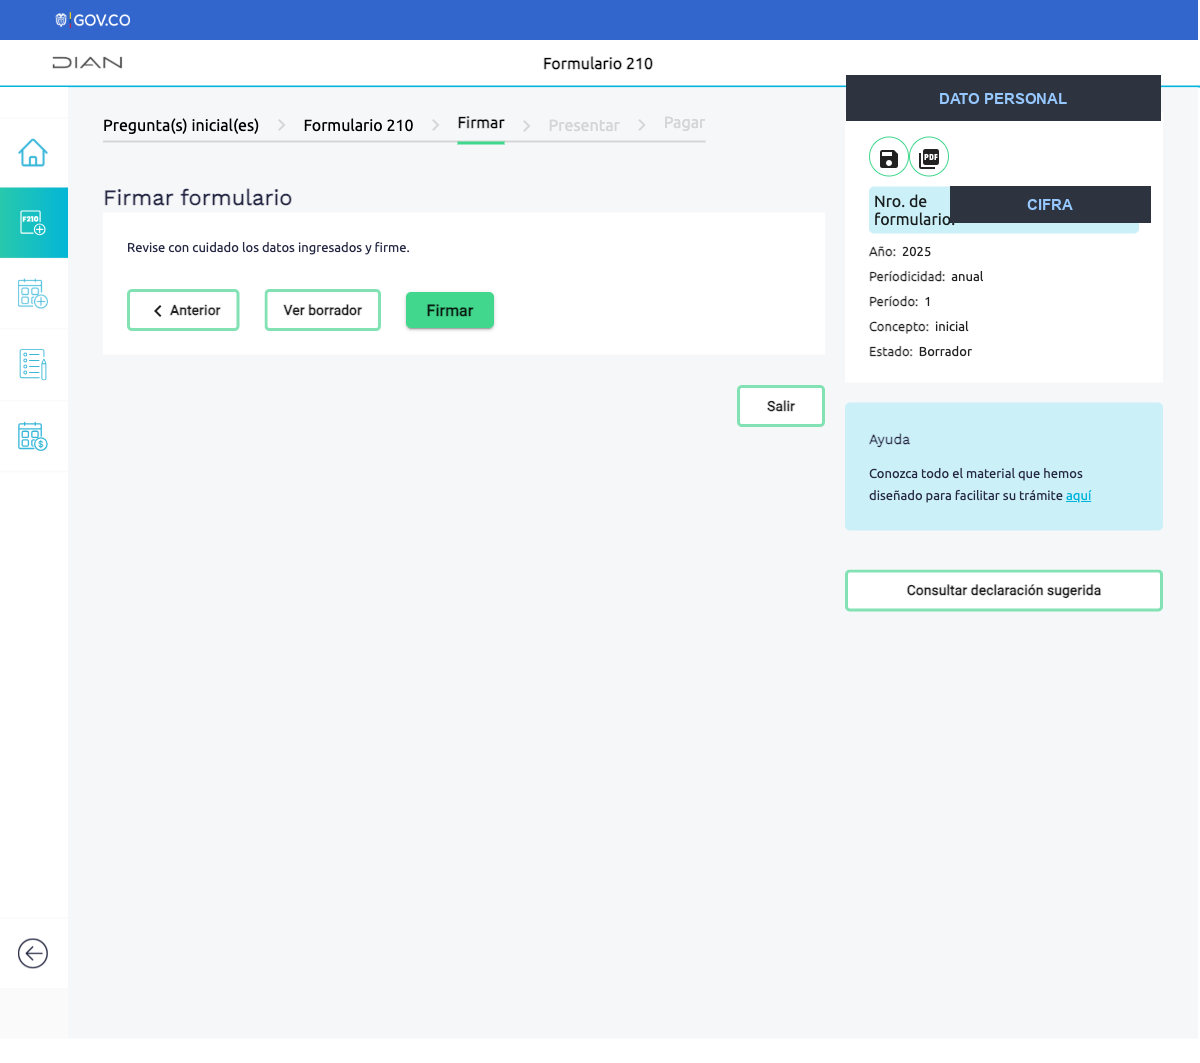Select the F210 form icon in sidebar
Viewport: 1200px width, 1063px height.
33,223
